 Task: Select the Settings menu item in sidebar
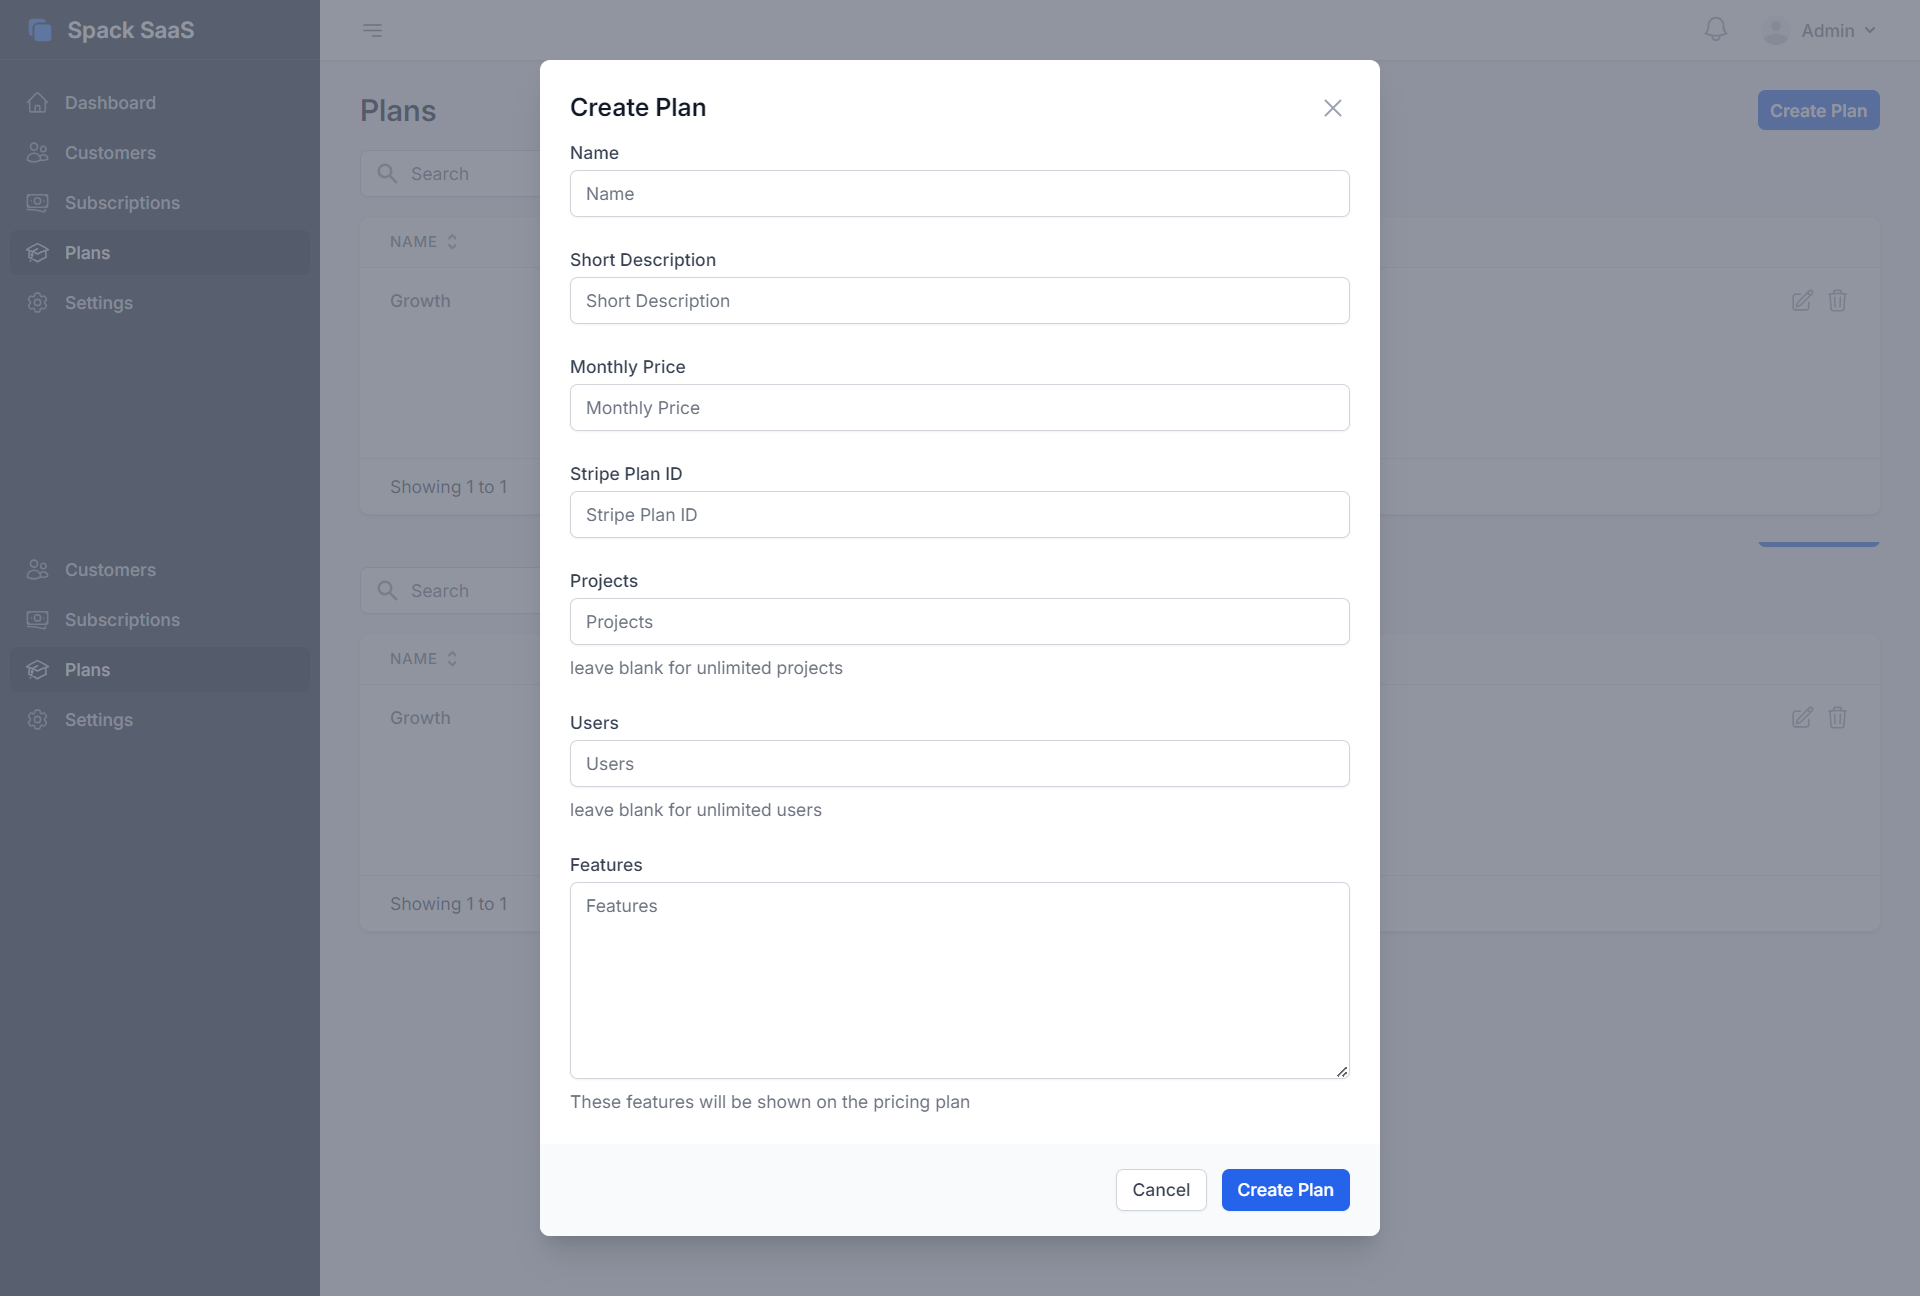[98, 302]
